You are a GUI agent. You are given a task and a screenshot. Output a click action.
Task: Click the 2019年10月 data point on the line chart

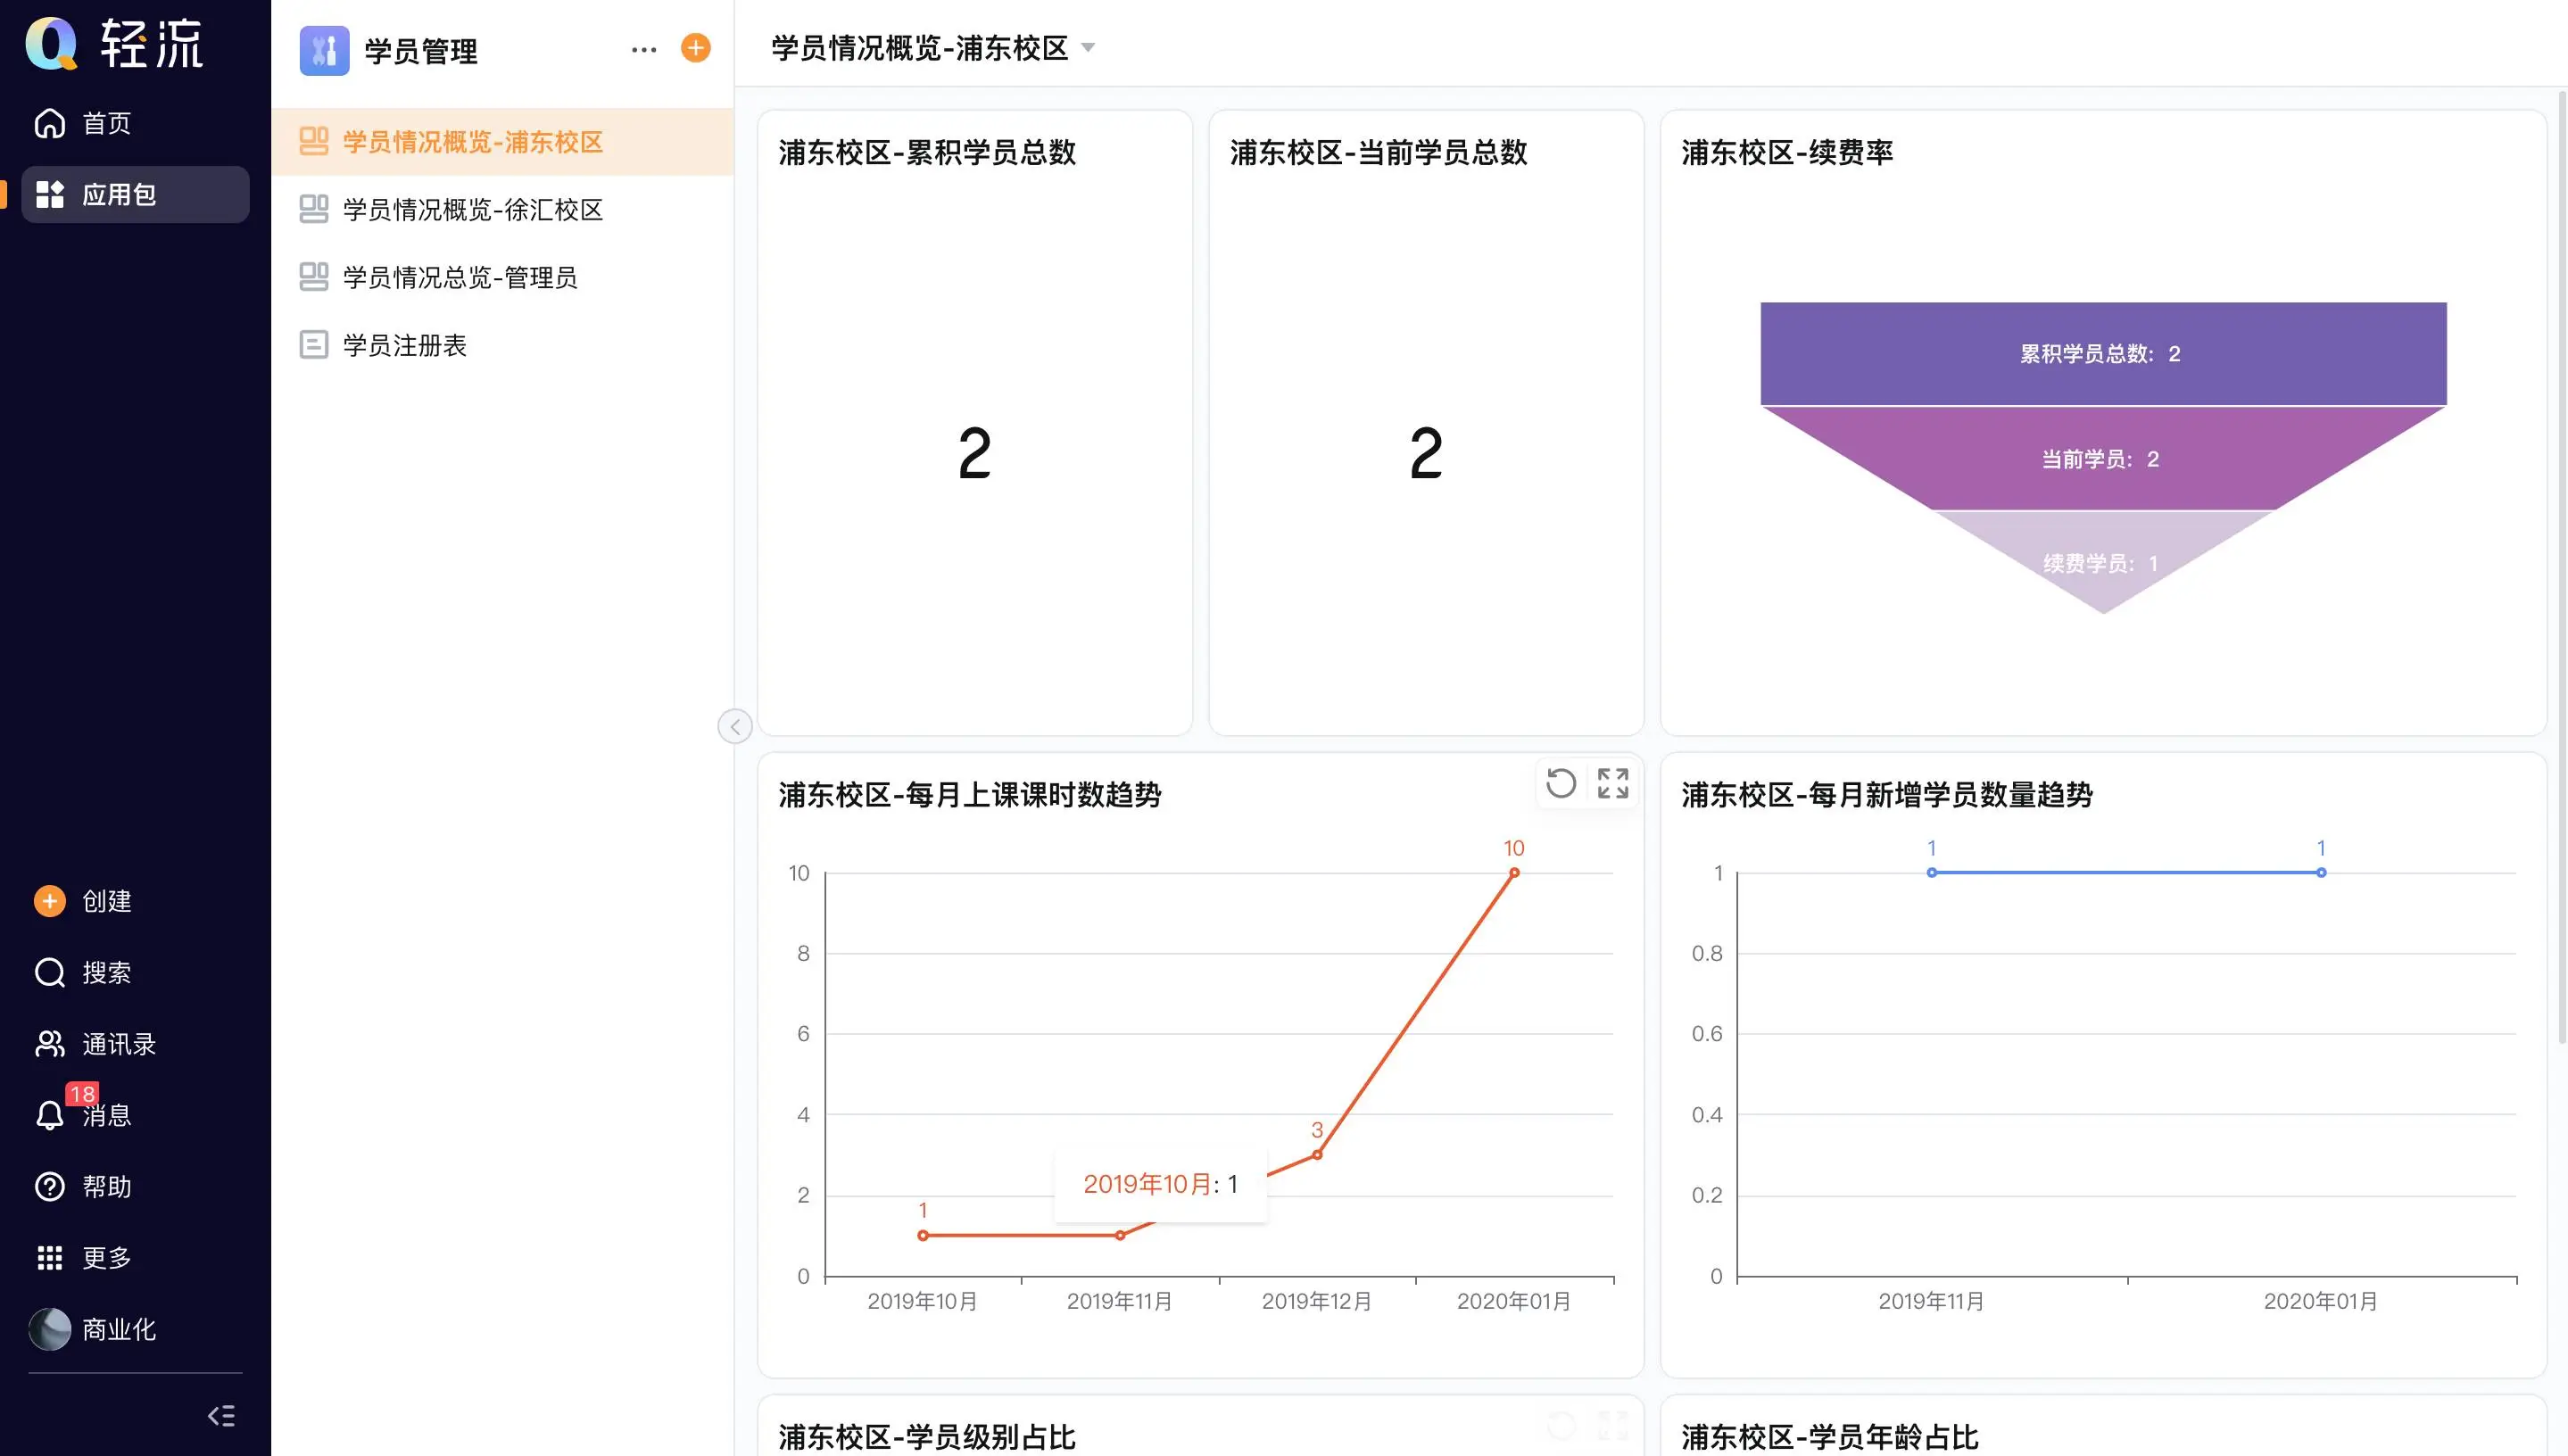(923, 1236)
